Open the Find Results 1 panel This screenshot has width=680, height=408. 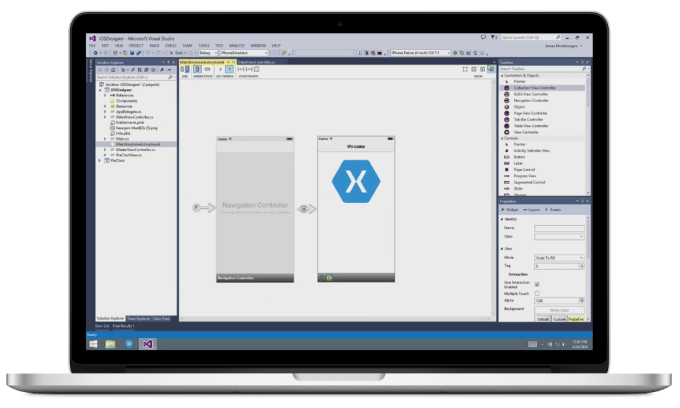[124, 326]
